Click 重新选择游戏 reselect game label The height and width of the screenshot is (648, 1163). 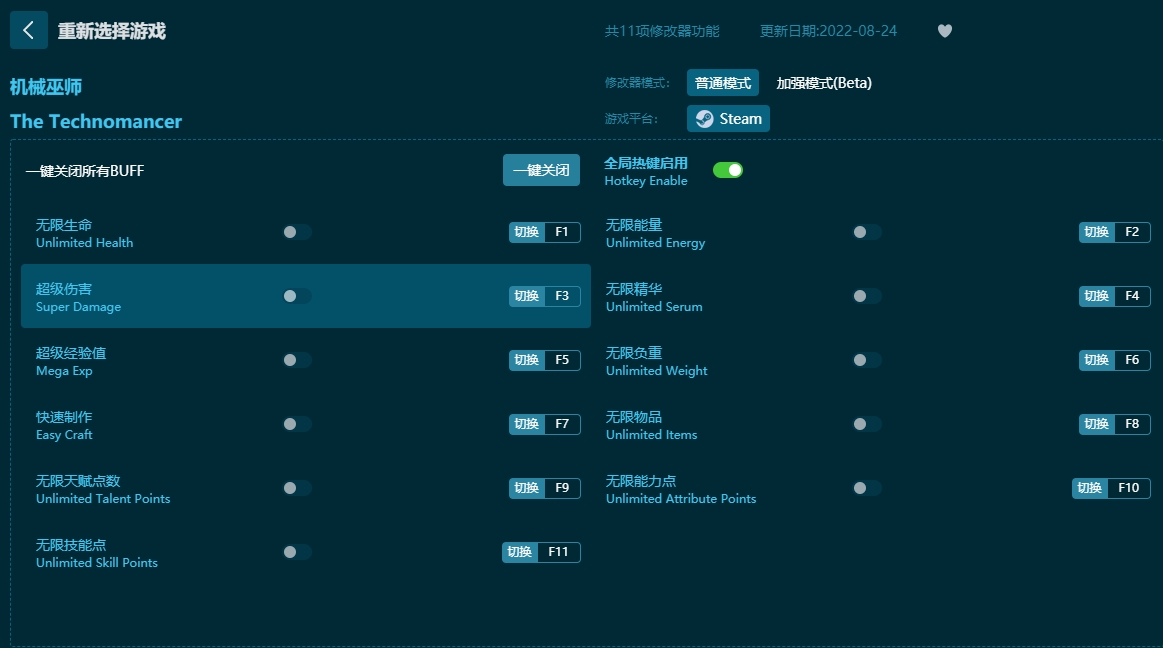[112, 31]
